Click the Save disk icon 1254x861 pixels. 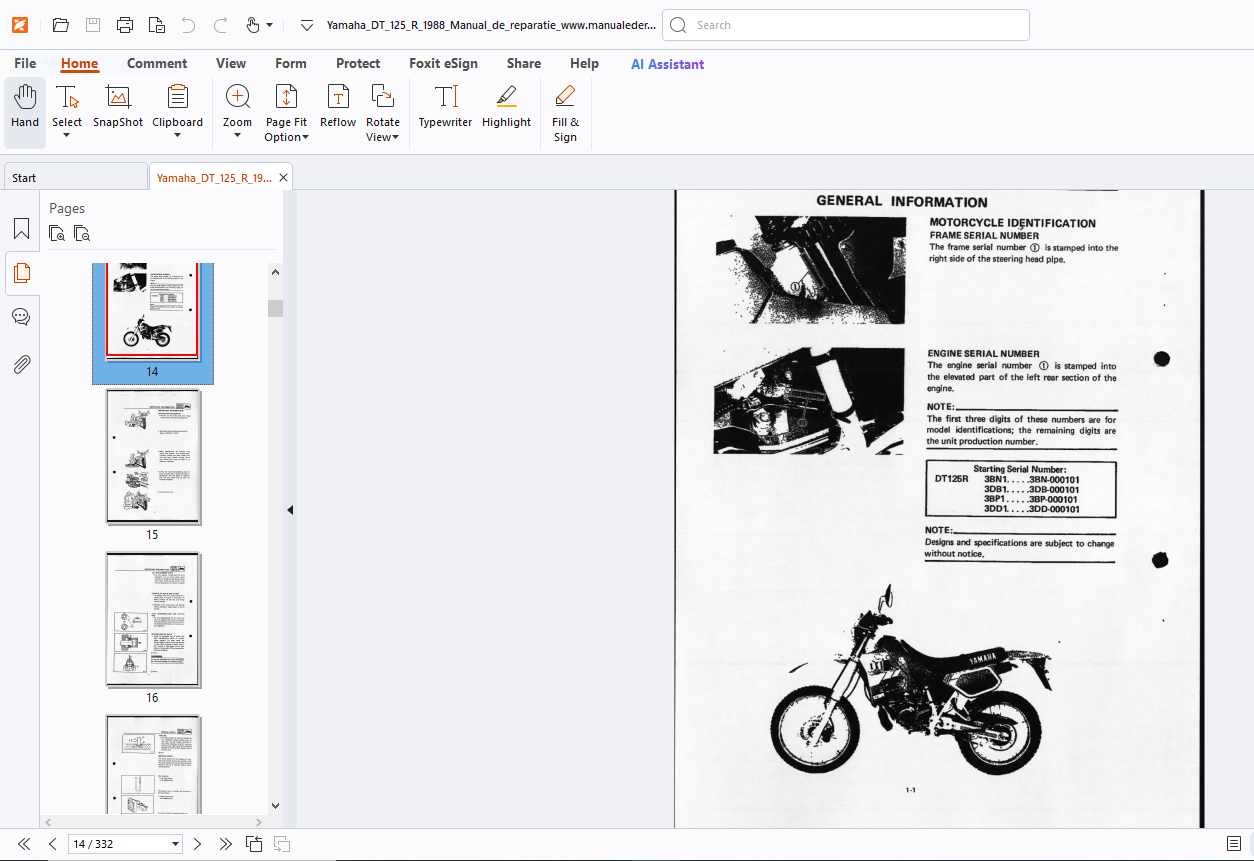[x=92, y=25]
